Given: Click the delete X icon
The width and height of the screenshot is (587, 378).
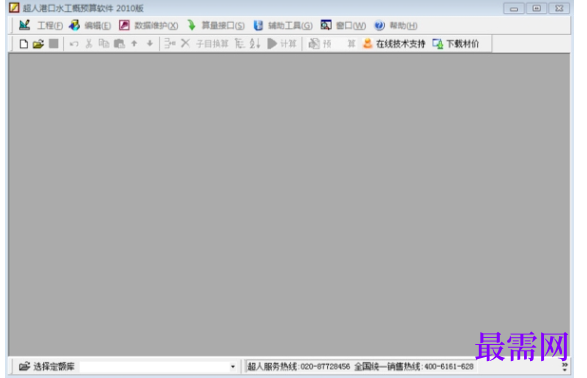Looking at the screenshot, I should pyautogui.click(x=185, y=43).
